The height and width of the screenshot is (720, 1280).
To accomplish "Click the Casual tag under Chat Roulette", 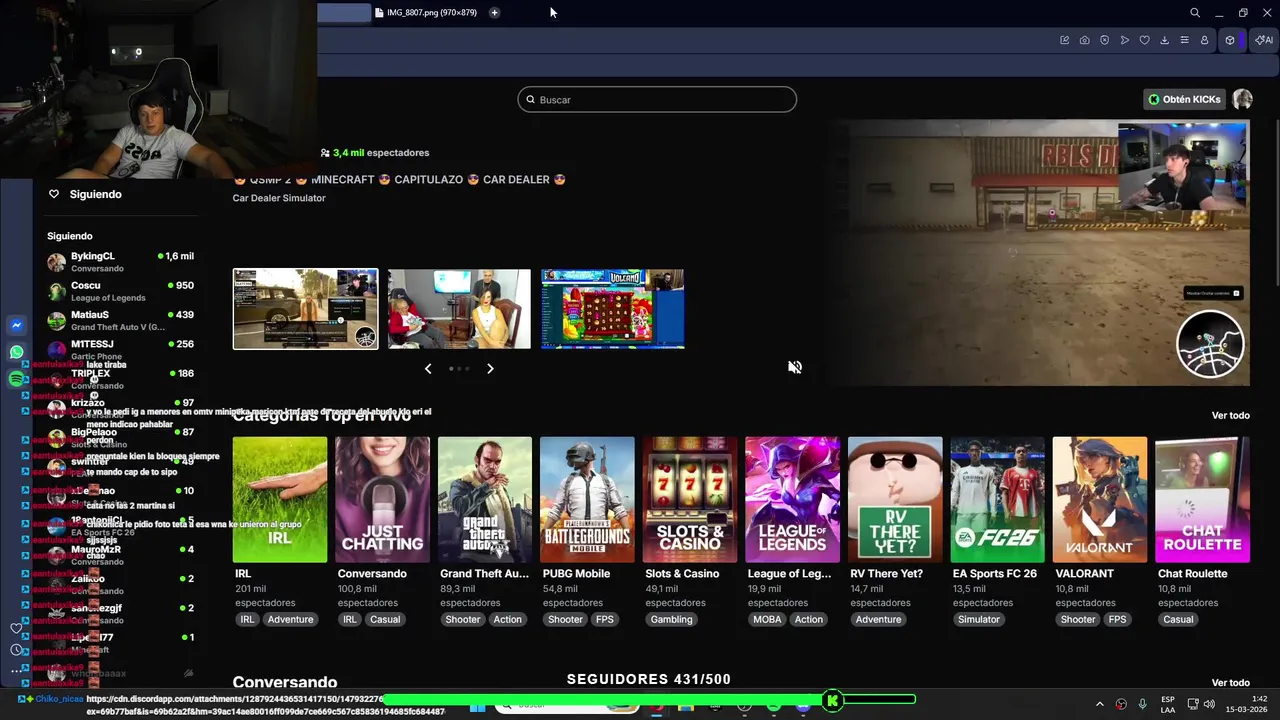I will coord(1178,619).
